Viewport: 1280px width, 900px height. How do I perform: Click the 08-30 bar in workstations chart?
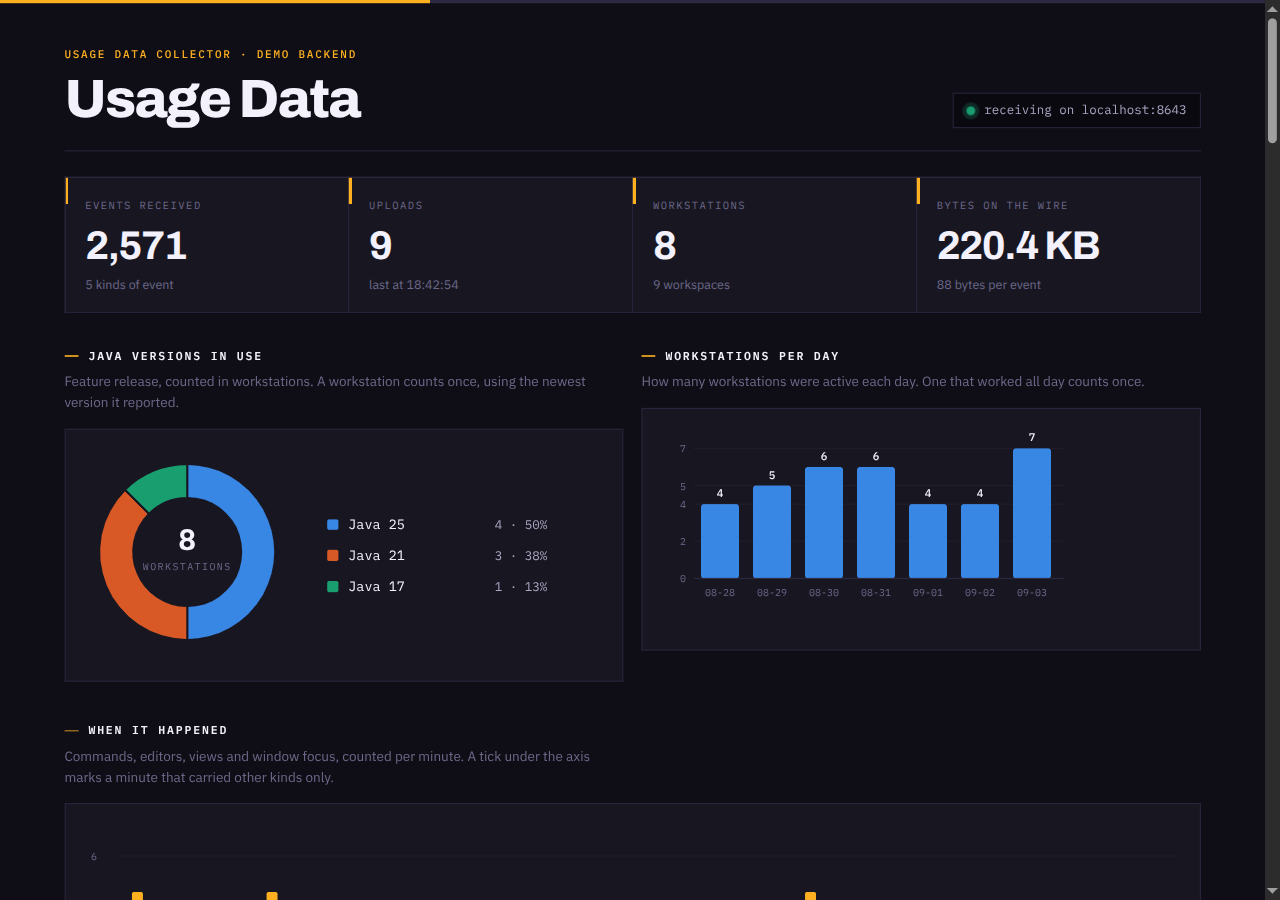(x=824, y=522)
